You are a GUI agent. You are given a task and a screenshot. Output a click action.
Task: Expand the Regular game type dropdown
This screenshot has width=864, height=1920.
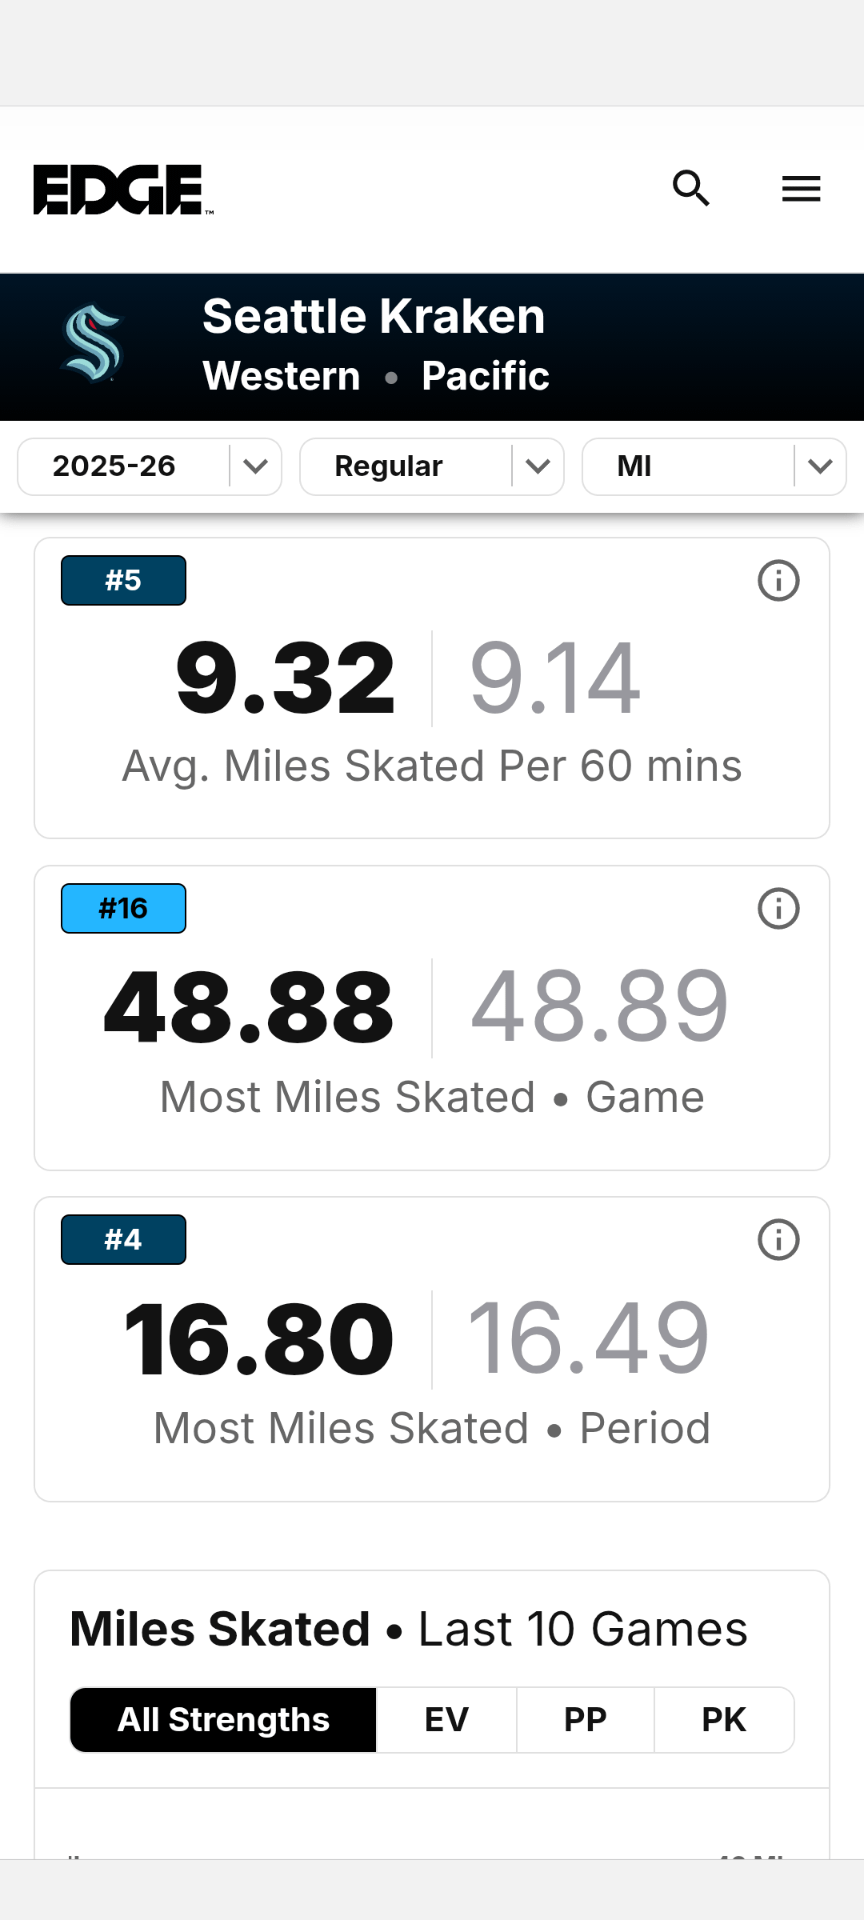click(x=432, y=466)
